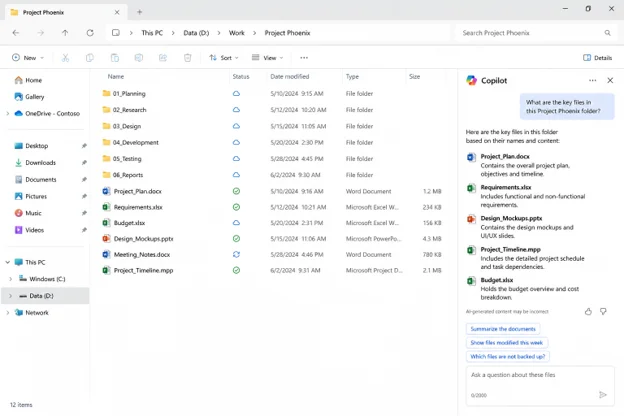Toggle the Details pane button
The width and height of the screenshot is (624, 416).
click(x=597, y=58)
